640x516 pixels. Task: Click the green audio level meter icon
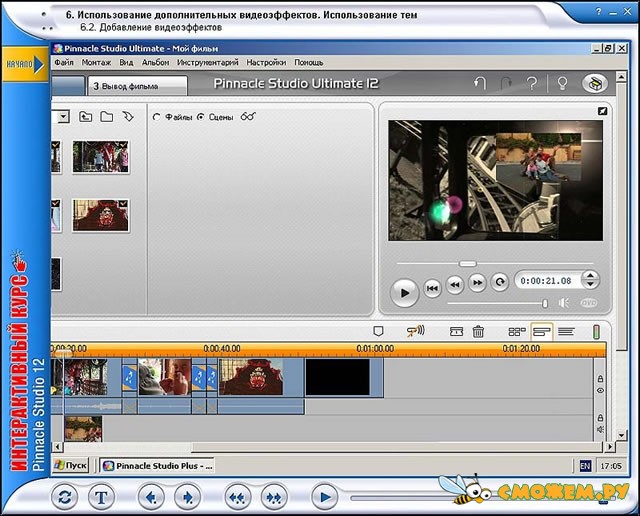[x=596, y=331]
